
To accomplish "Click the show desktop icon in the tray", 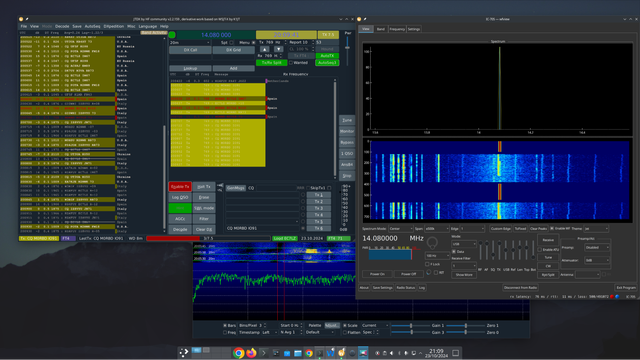I will tap(456, 353).
